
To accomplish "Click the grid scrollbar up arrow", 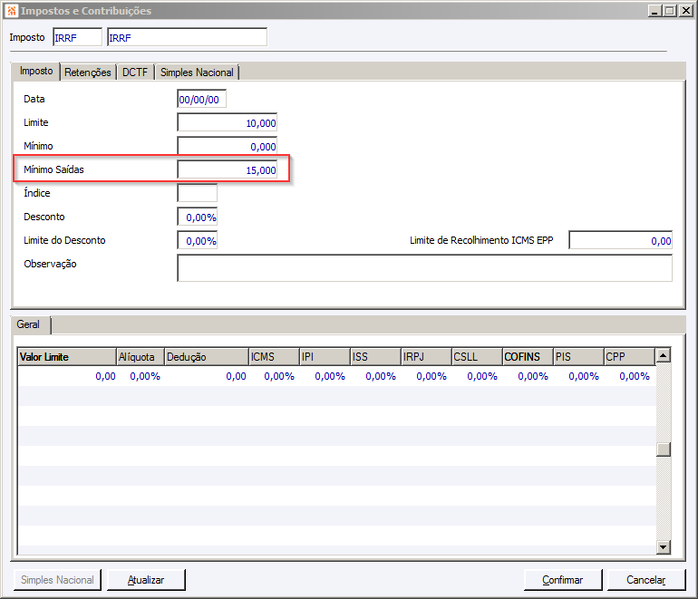I will (x=663, y=356).
